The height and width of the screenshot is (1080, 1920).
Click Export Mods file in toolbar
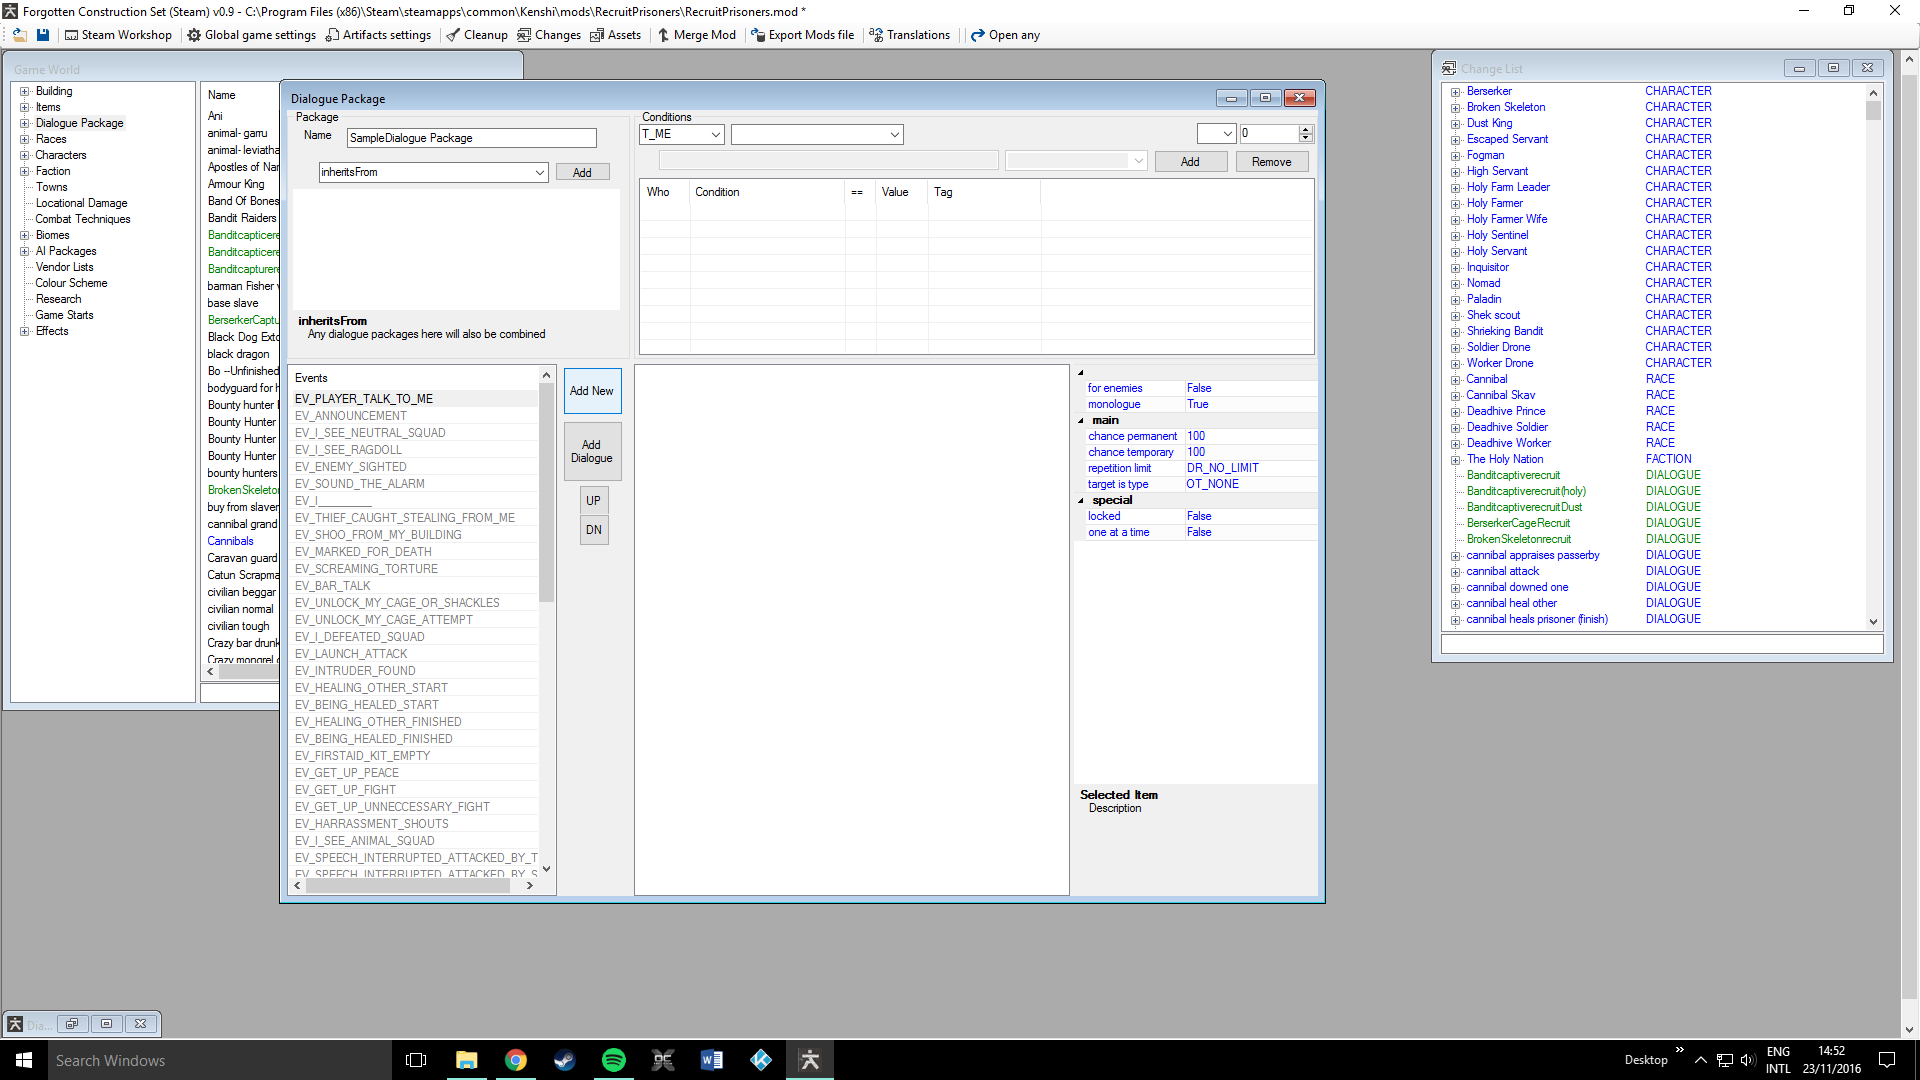[802, 35]
